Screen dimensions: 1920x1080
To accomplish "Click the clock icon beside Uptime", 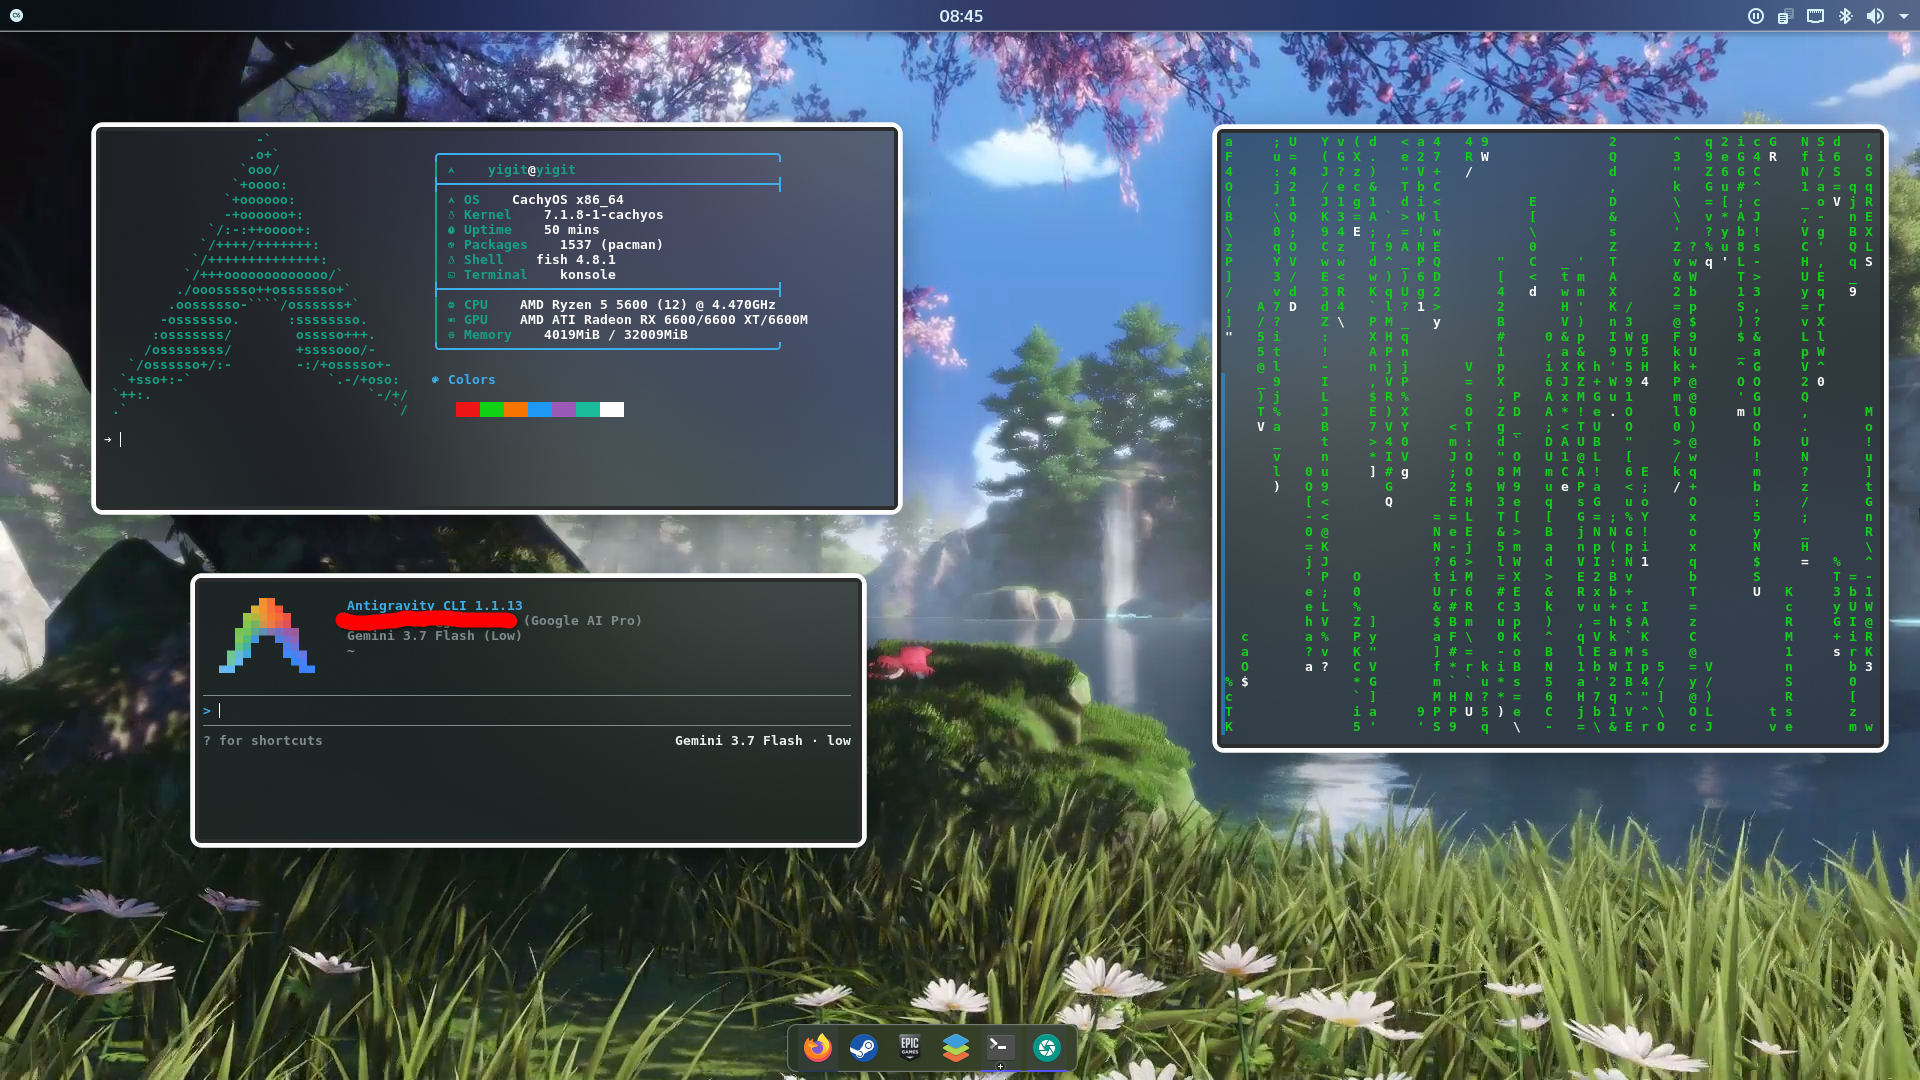I will point(451,230).
